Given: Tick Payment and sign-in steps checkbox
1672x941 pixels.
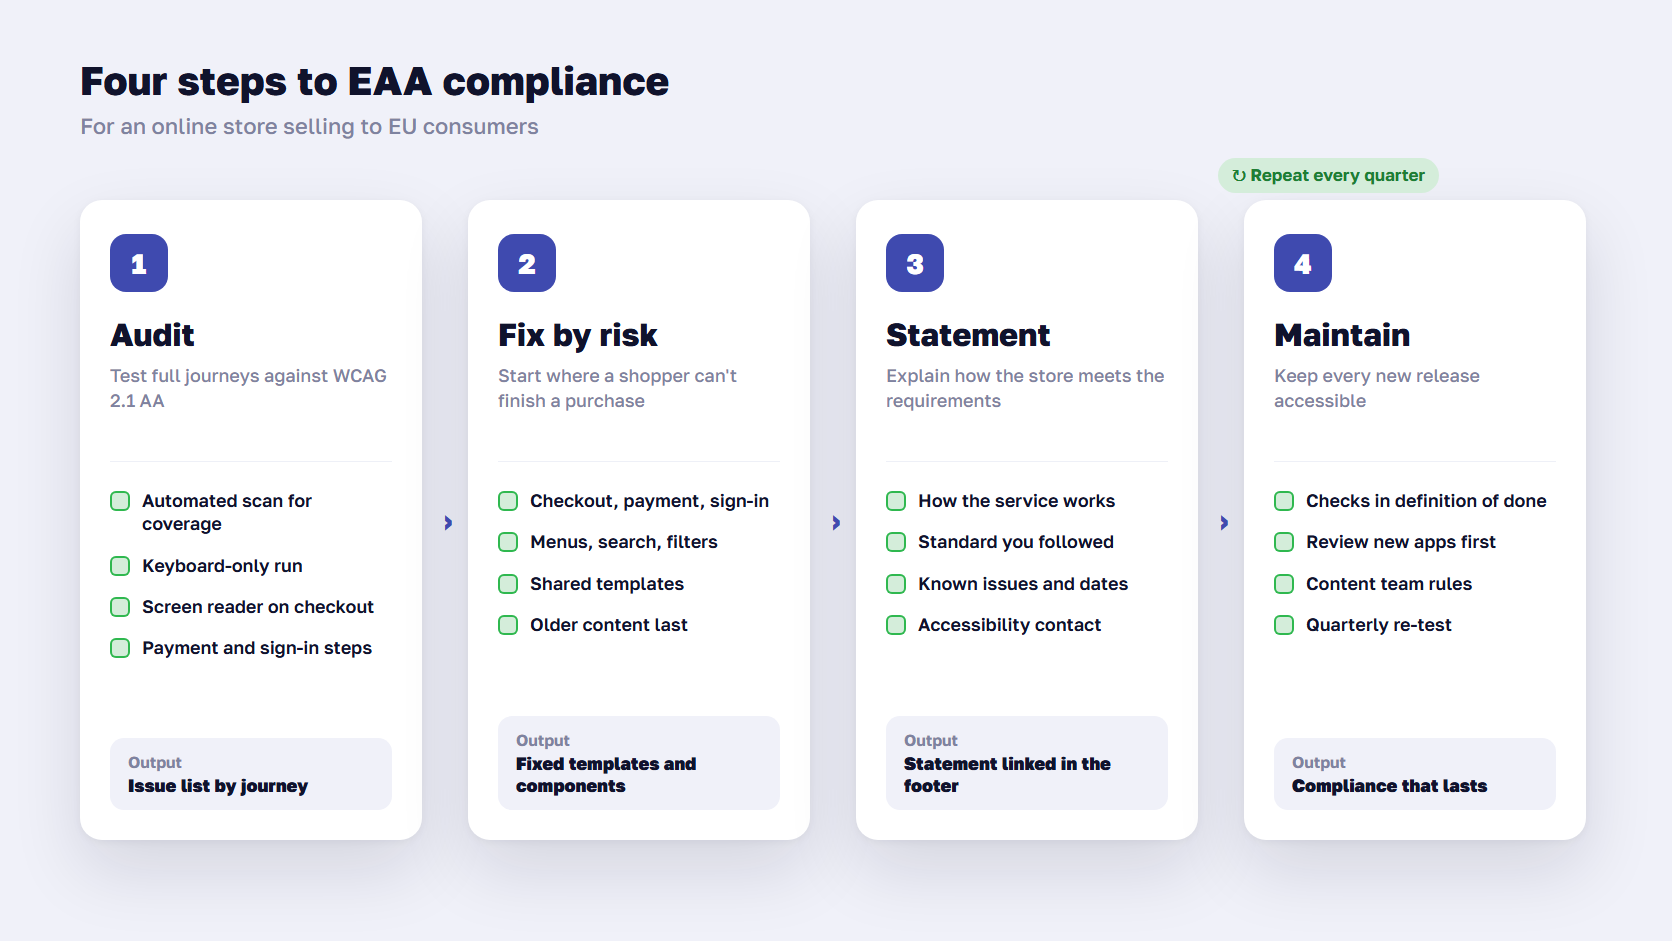Looking at the screenshot, I should coord(120,648).
